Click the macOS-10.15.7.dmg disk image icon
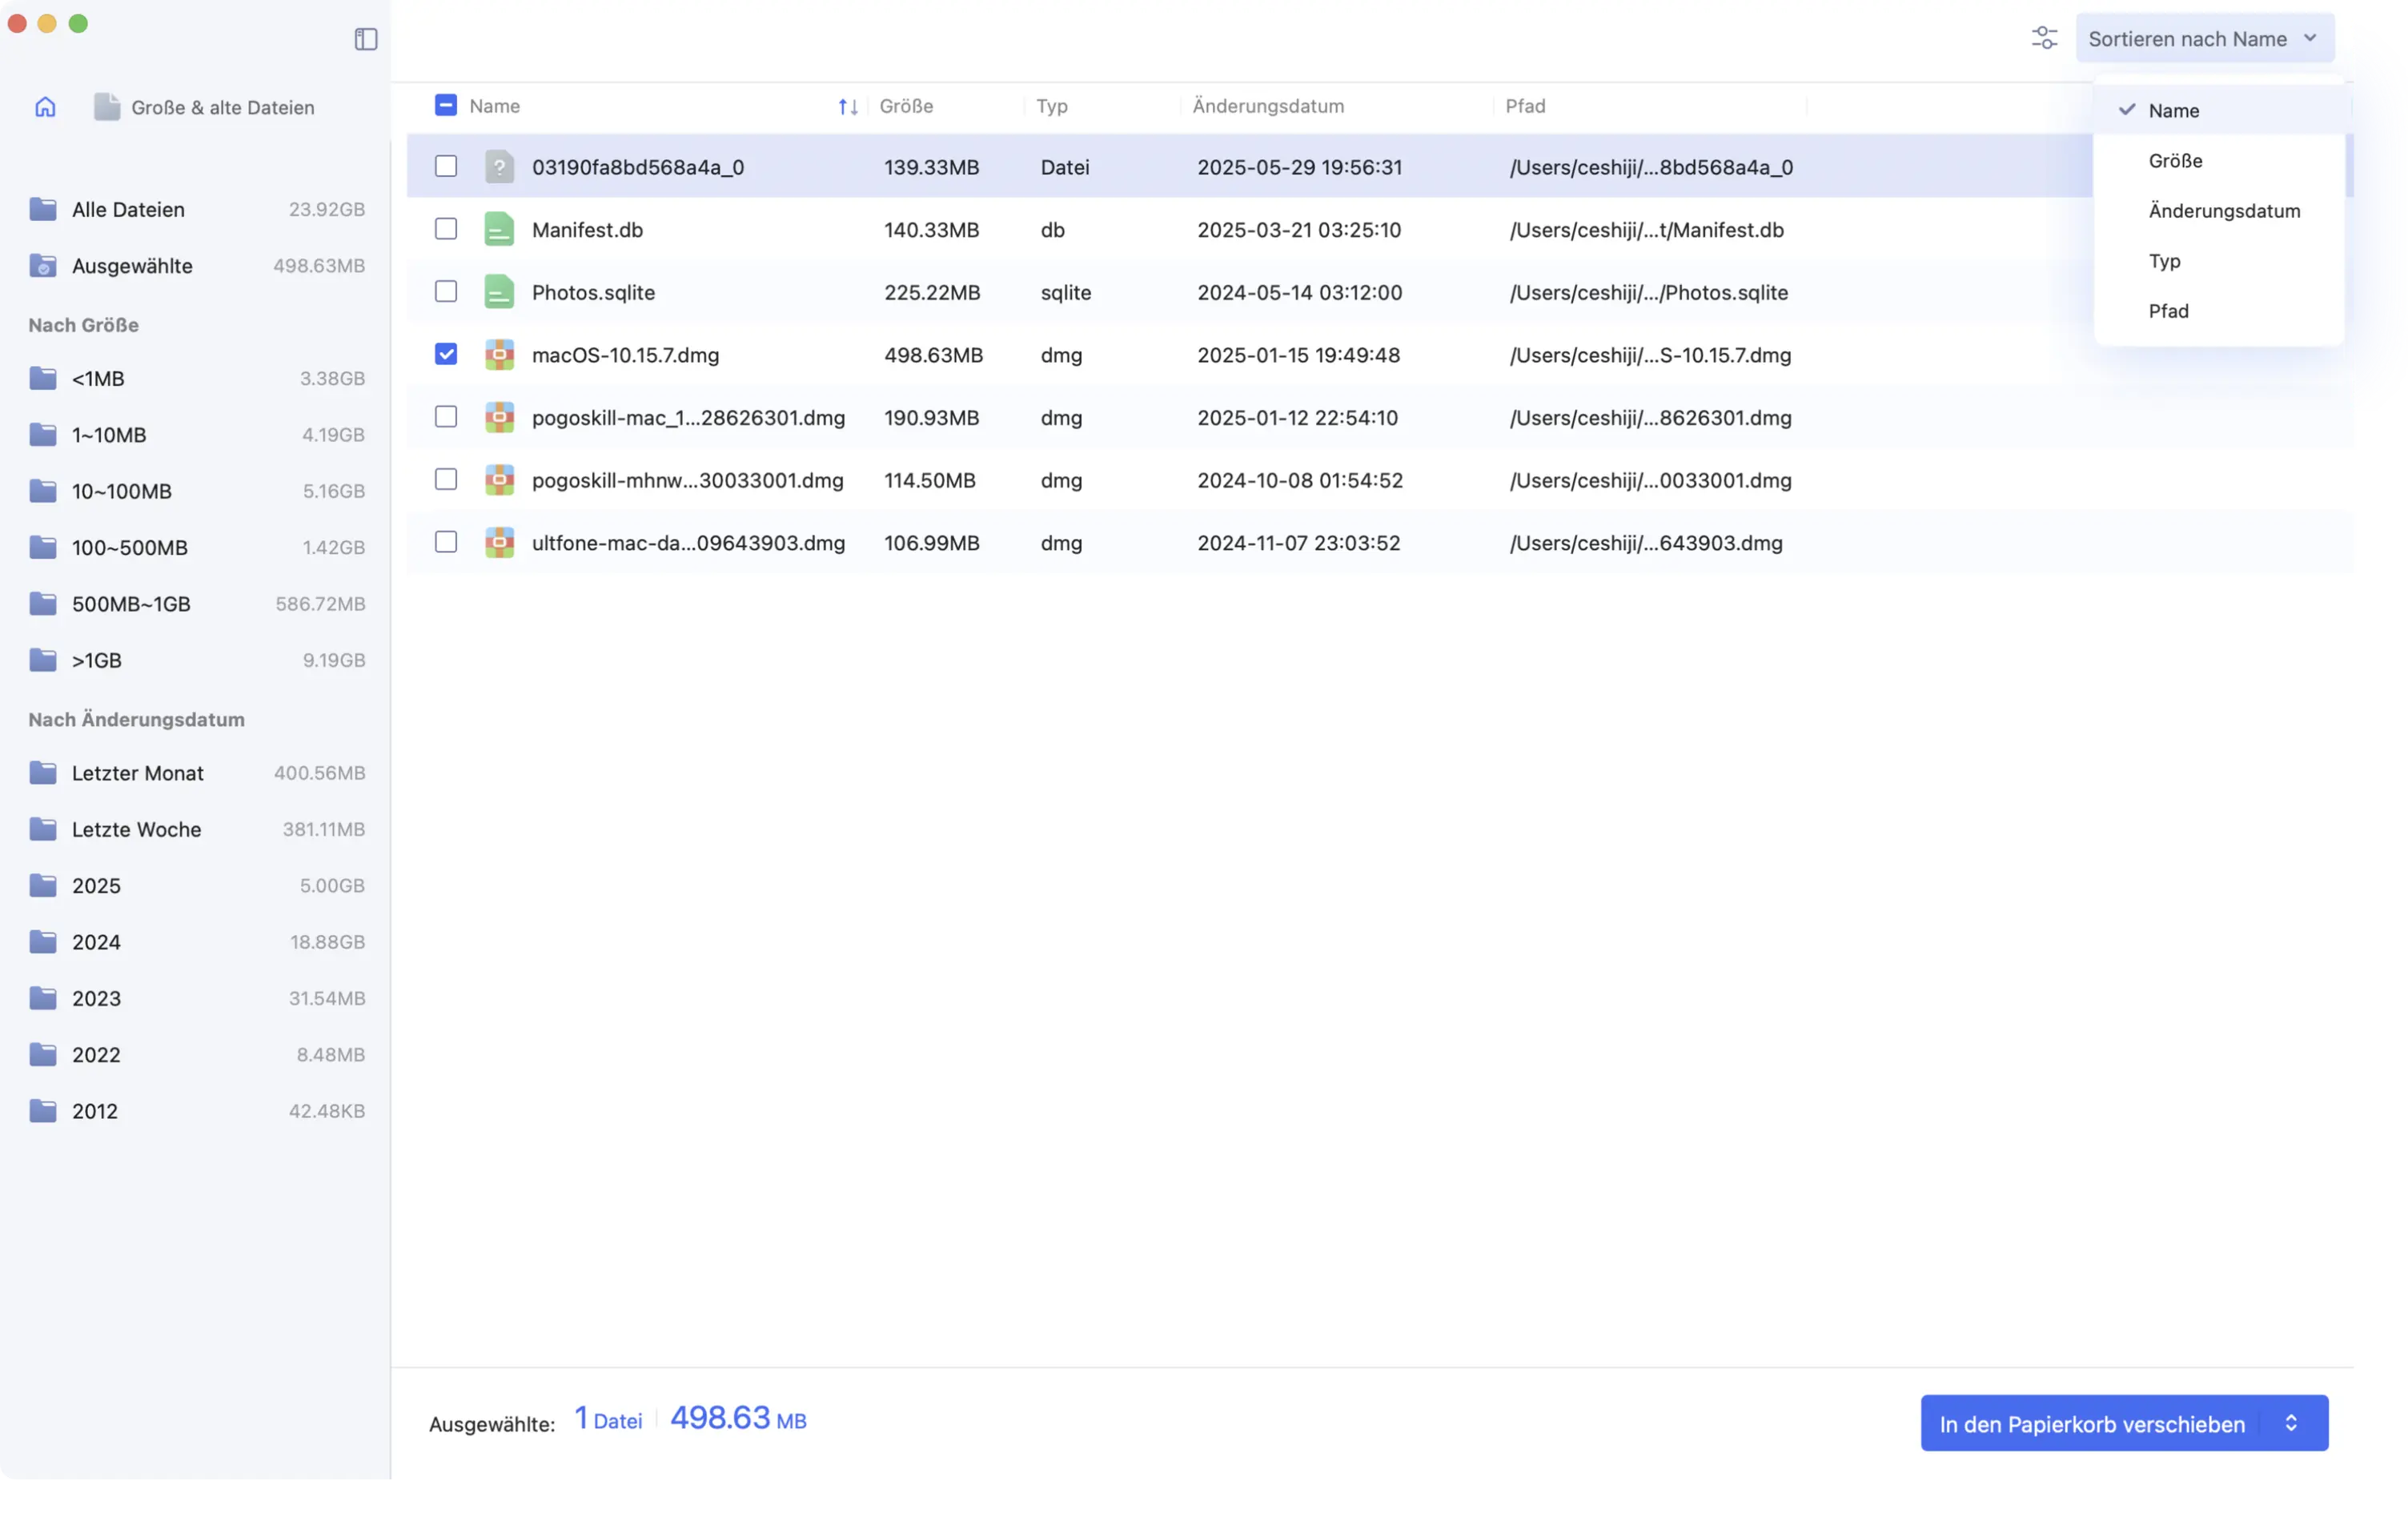The width and height of the screenshot is (2408, 1513). [499, 355]
